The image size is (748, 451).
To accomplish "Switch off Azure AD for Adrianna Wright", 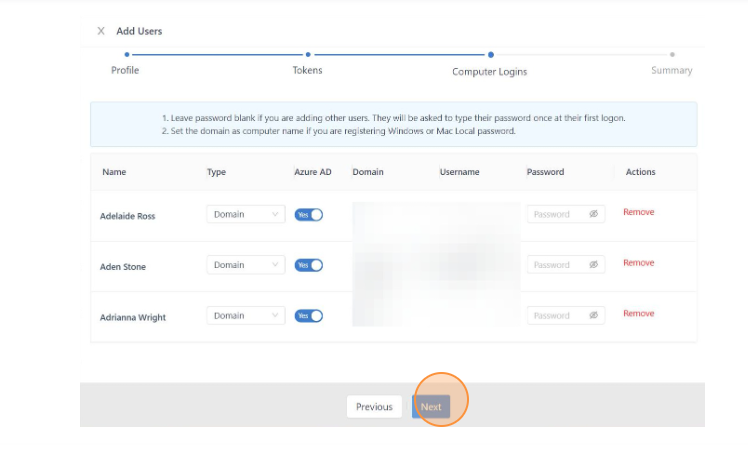I will (309, 315).
